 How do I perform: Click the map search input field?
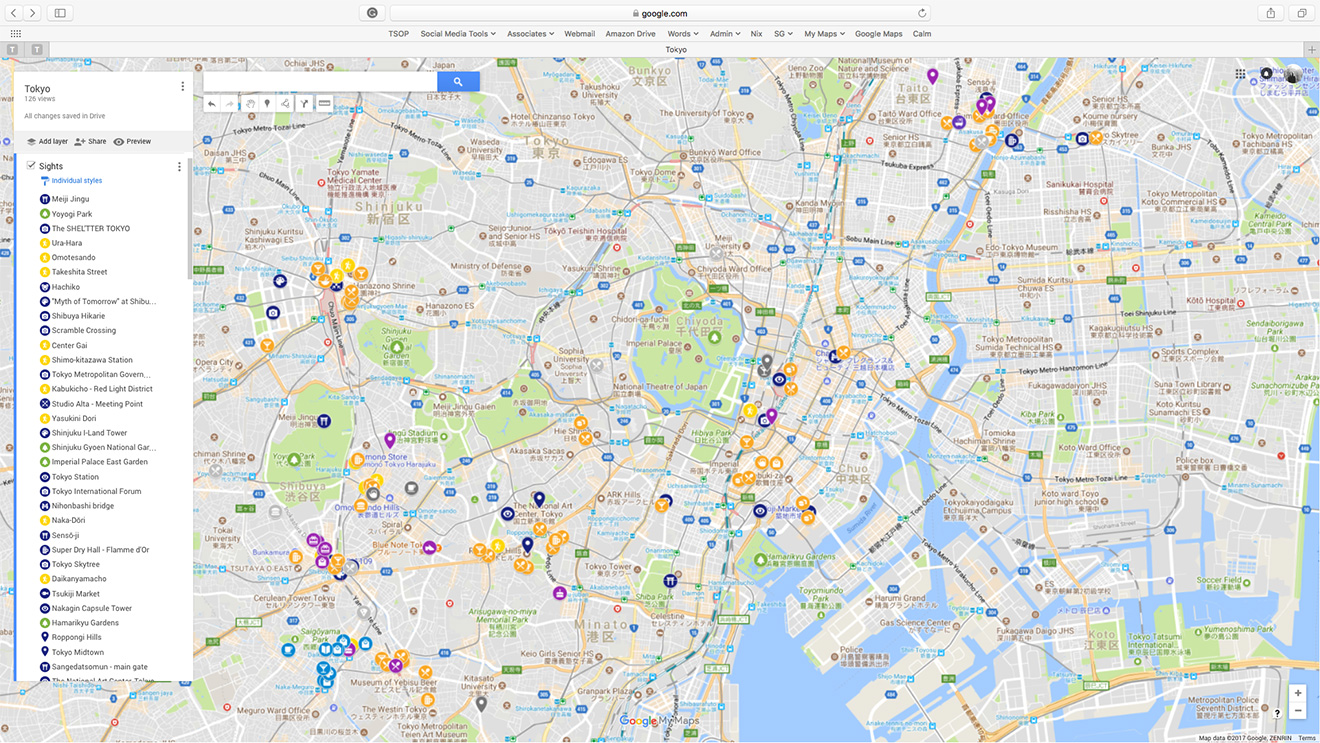pos(320,82)
